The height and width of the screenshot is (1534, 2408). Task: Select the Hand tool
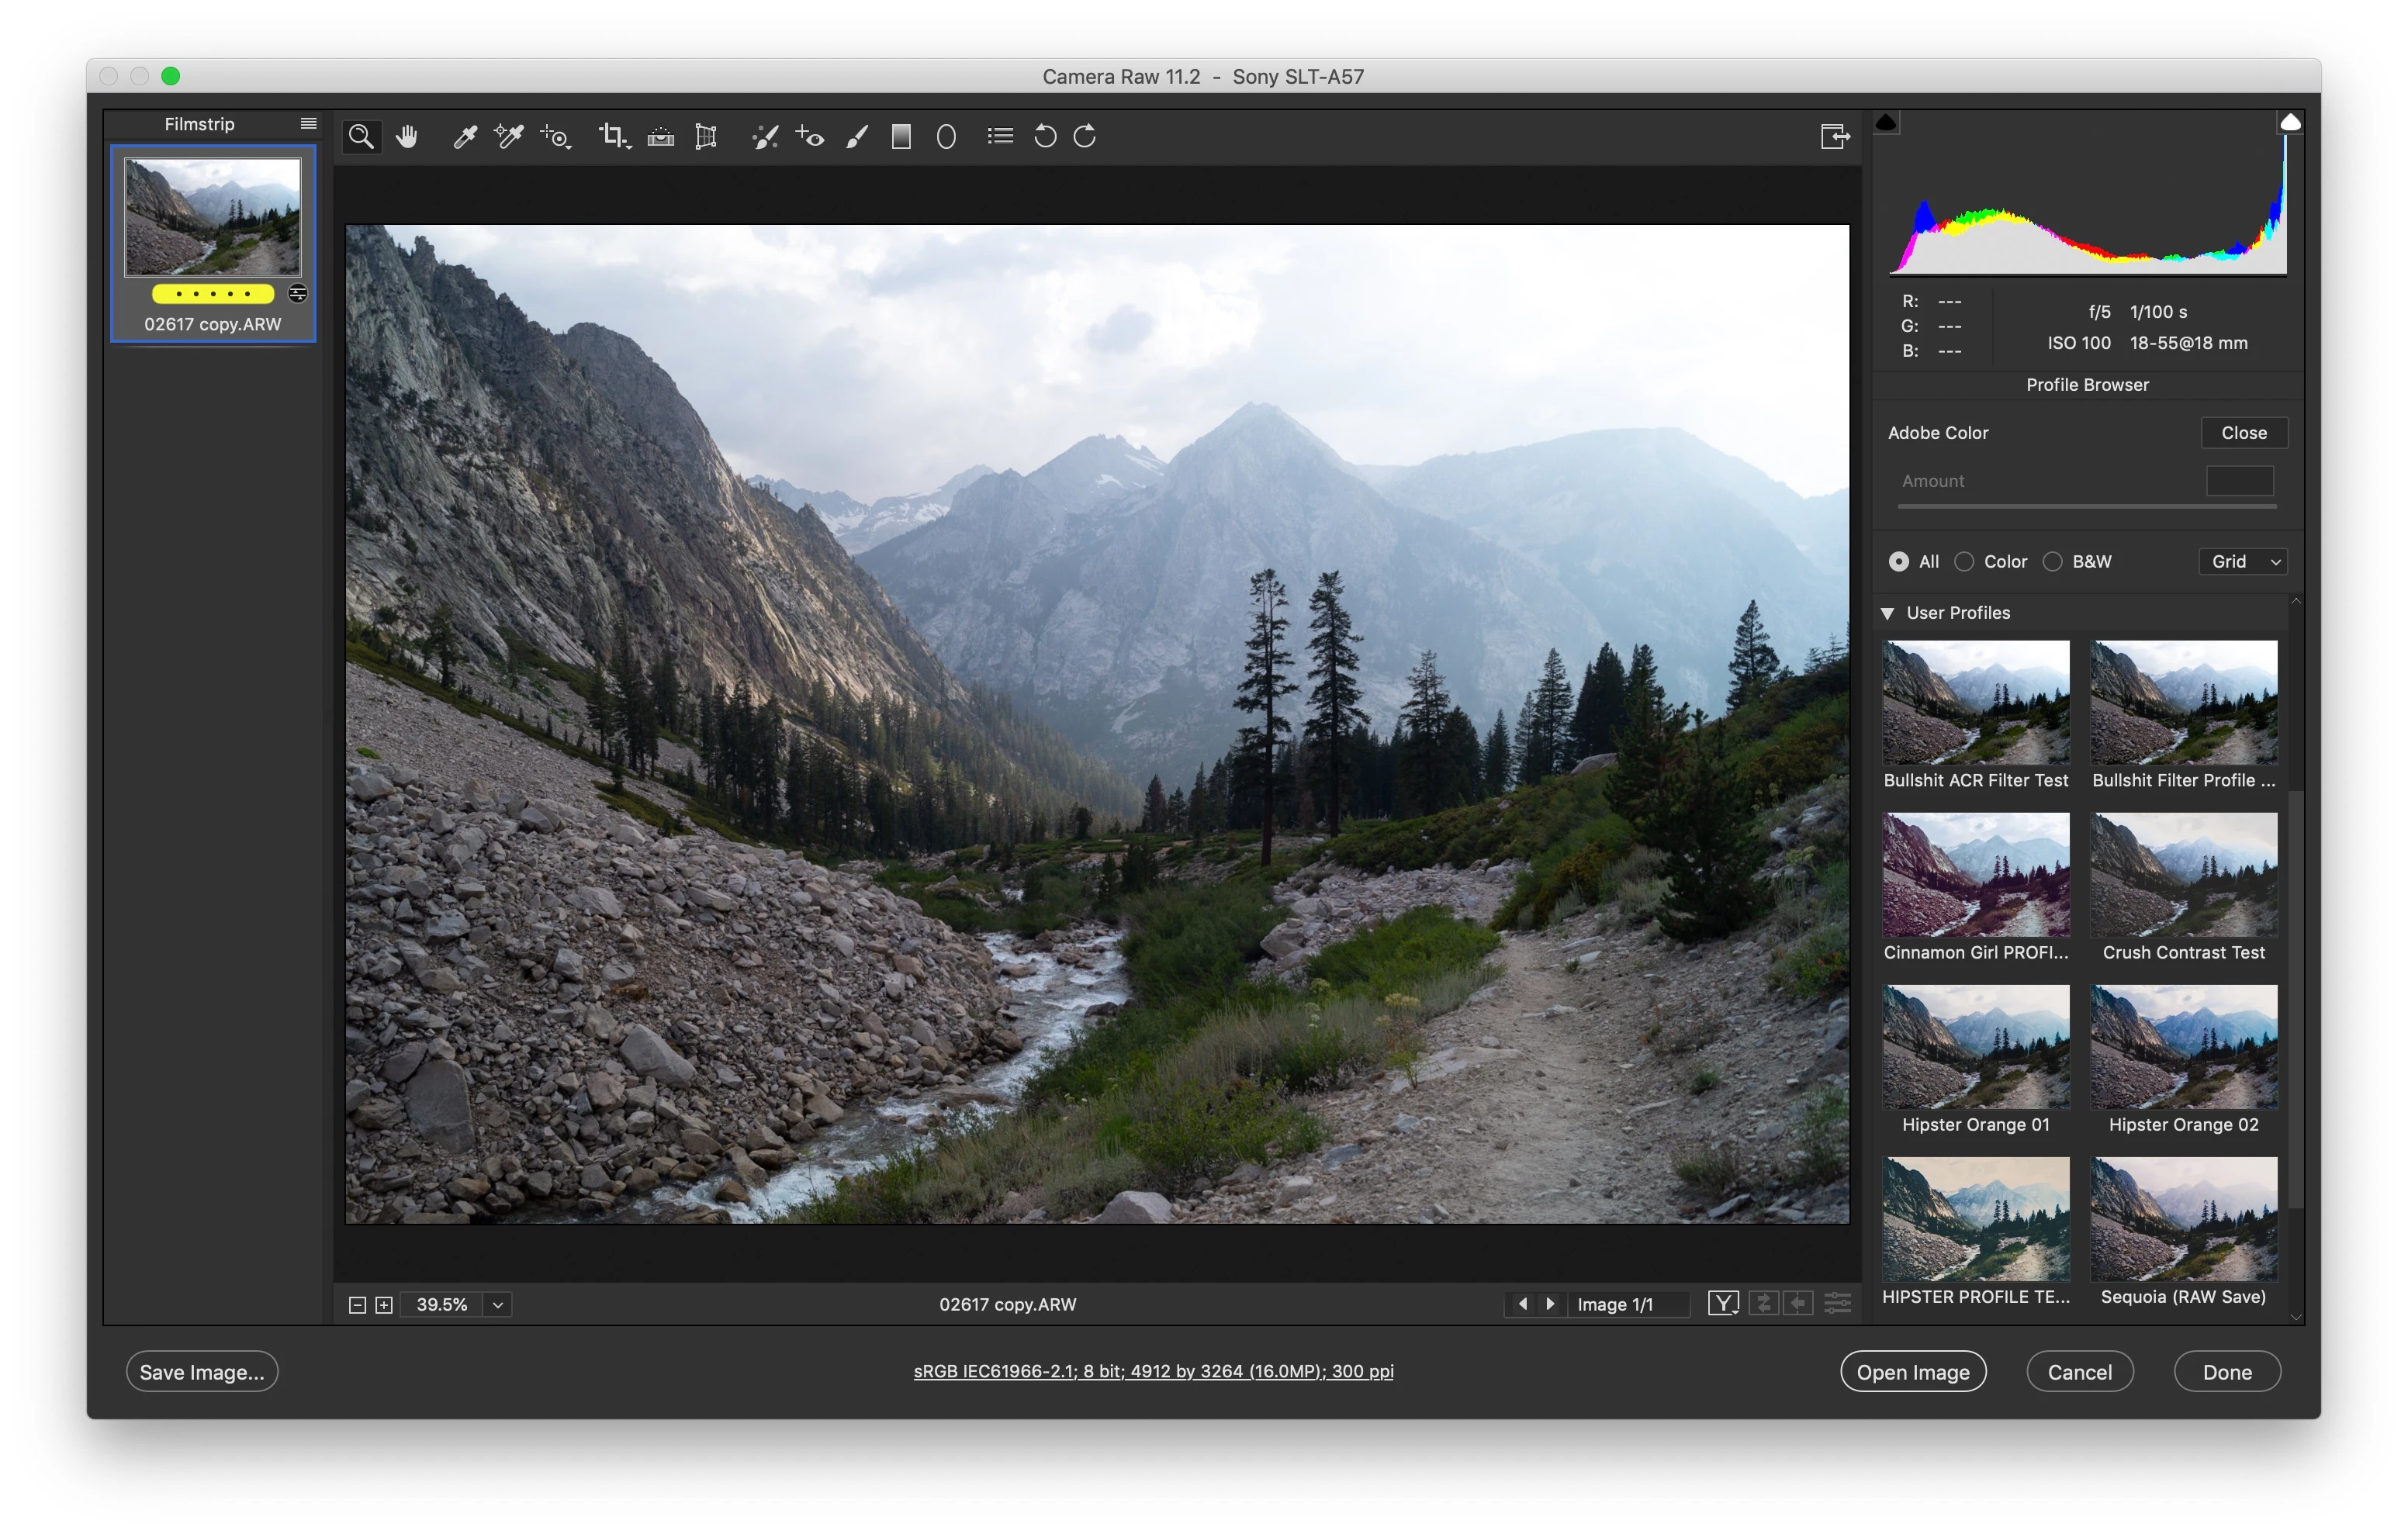coord(406,136)
